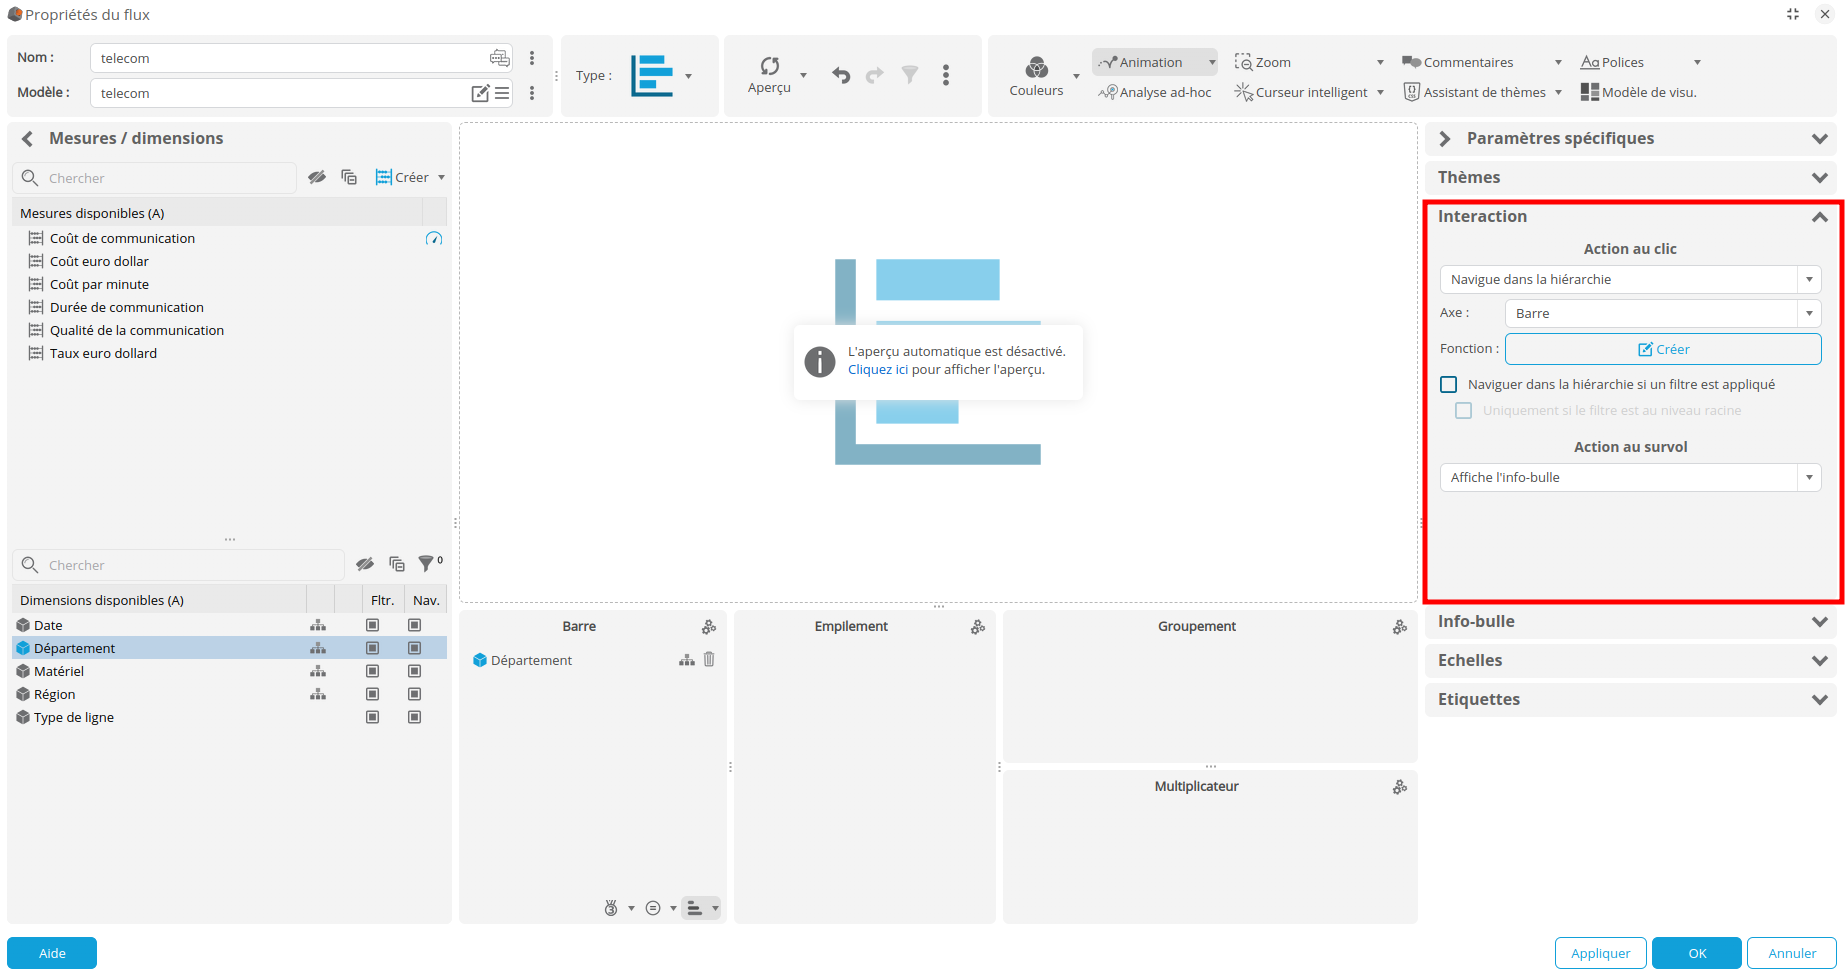Open the Action au clic dropdown
Image resolution: width=1845 pixels, height=972 pixels.
1630,280
